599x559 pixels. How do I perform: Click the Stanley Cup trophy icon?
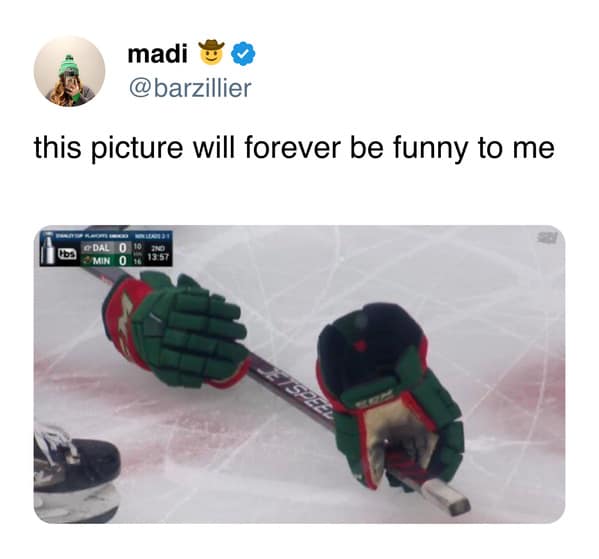[x=49, y=249]
